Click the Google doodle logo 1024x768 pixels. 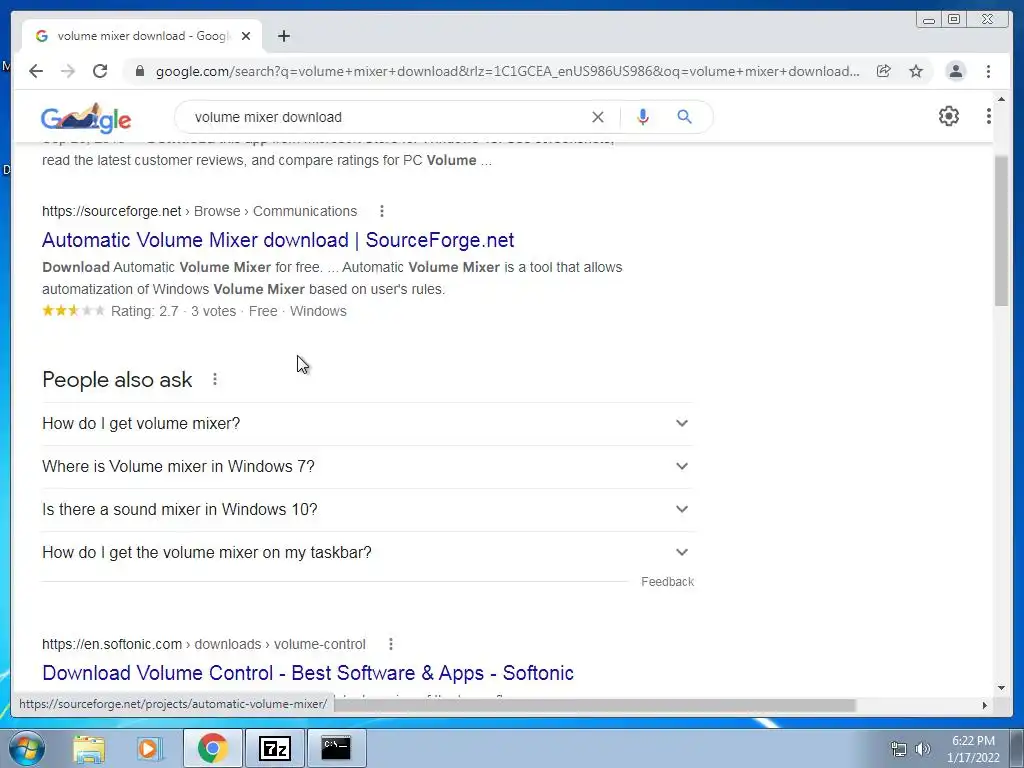pyautogui.click(x=86, y=118)
